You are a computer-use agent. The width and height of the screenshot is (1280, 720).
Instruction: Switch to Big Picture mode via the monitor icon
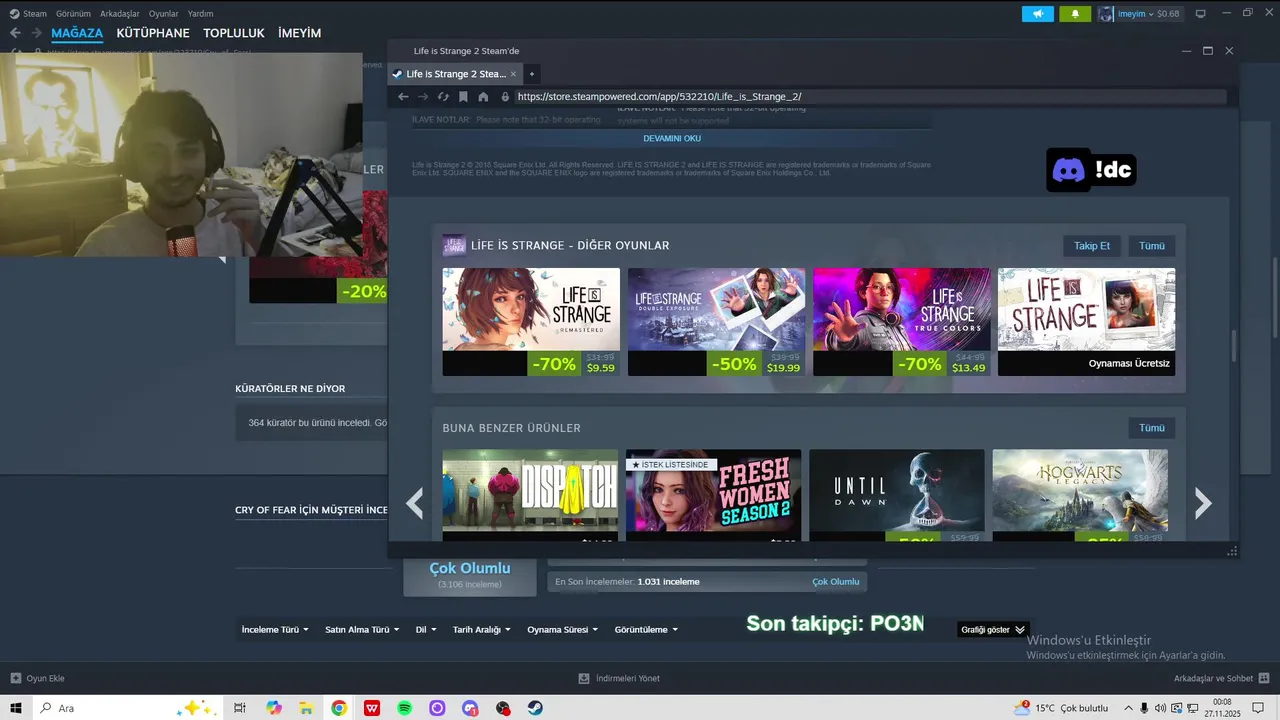pyautogui.click(x=1201, y=14)
